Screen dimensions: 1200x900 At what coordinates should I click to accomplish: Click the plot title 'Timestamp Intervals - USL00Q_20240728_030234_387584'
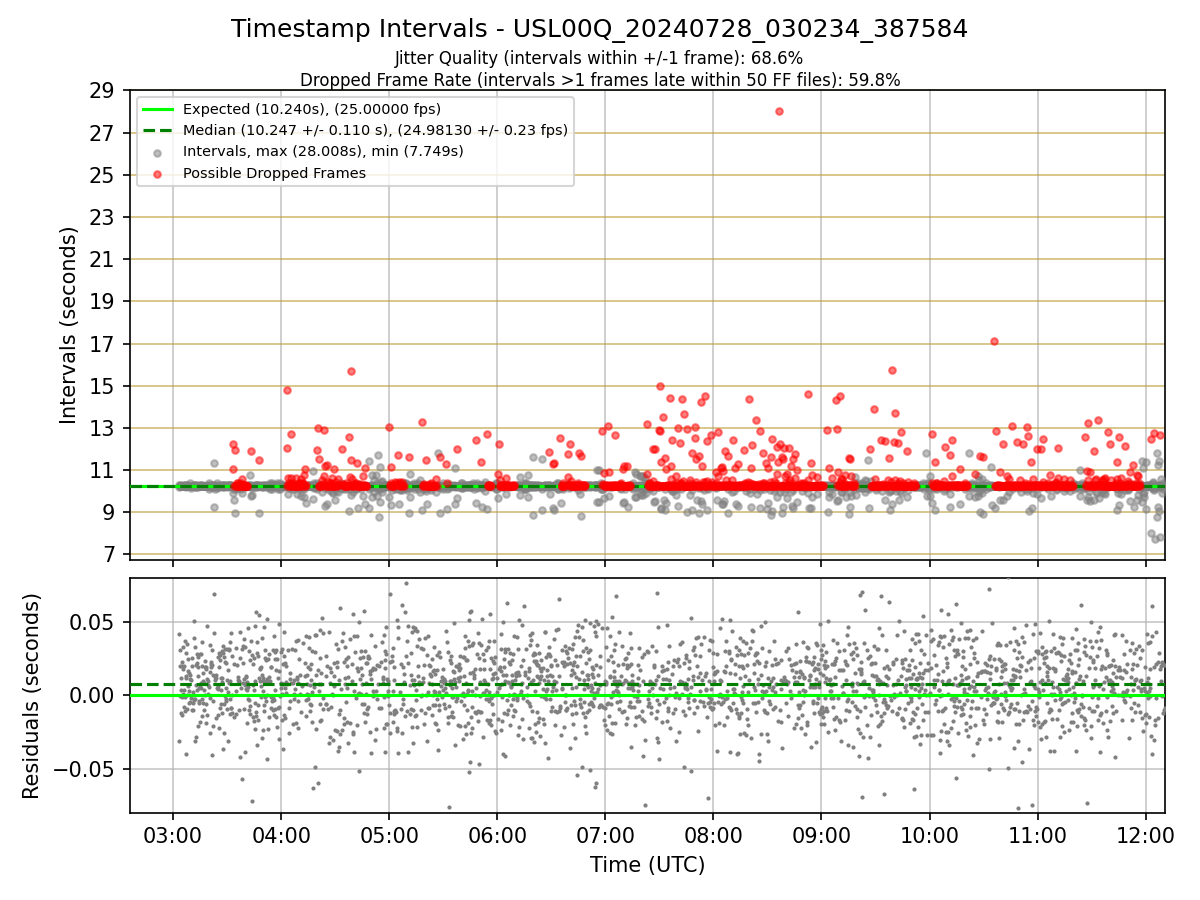click(x=599, y=29)
